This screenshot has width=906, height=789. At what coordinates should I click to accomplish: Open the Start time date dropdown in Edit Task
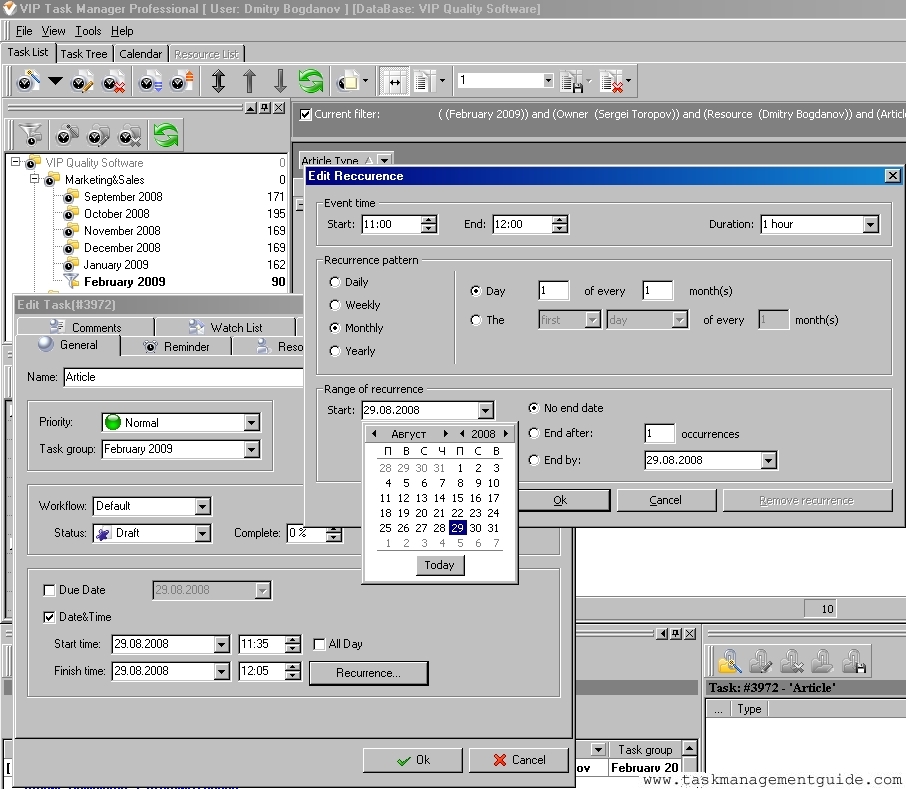tap(221, 645)
